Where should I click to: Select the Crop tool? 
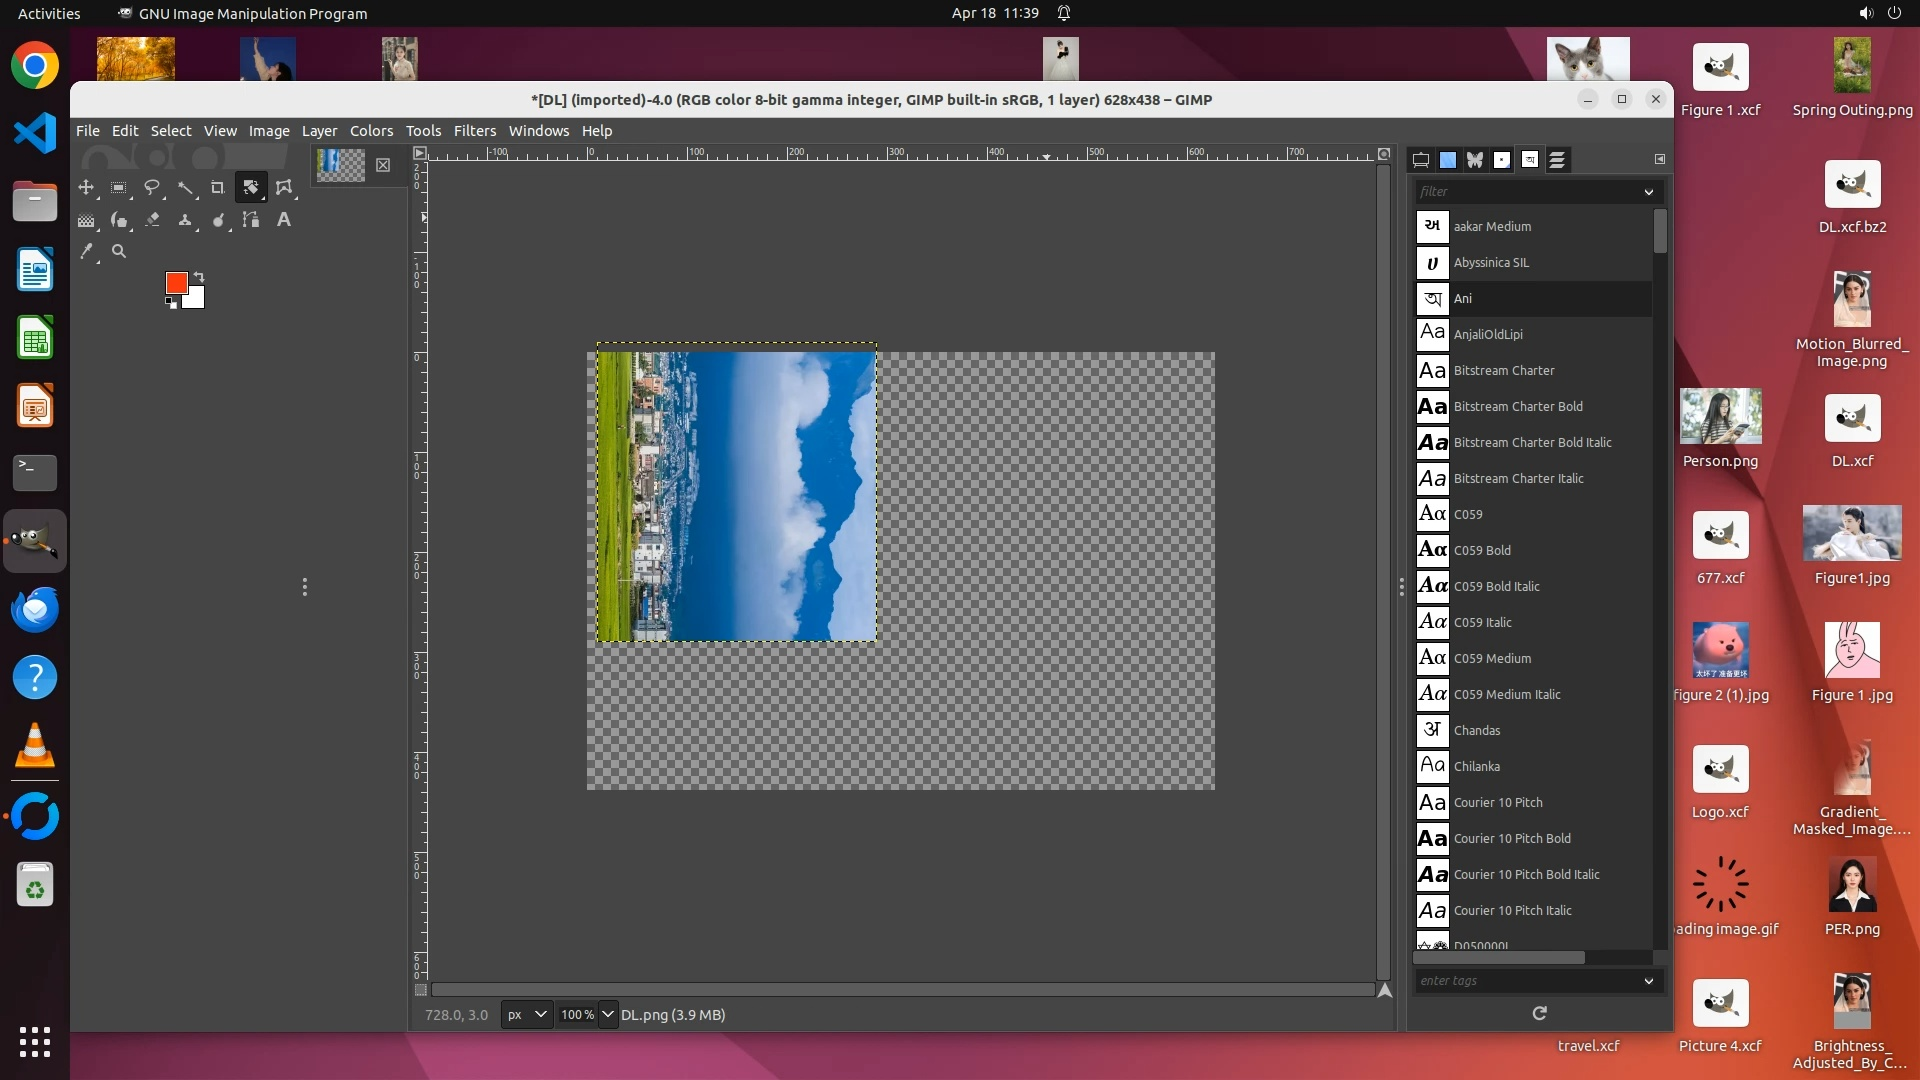click(217, 187)
